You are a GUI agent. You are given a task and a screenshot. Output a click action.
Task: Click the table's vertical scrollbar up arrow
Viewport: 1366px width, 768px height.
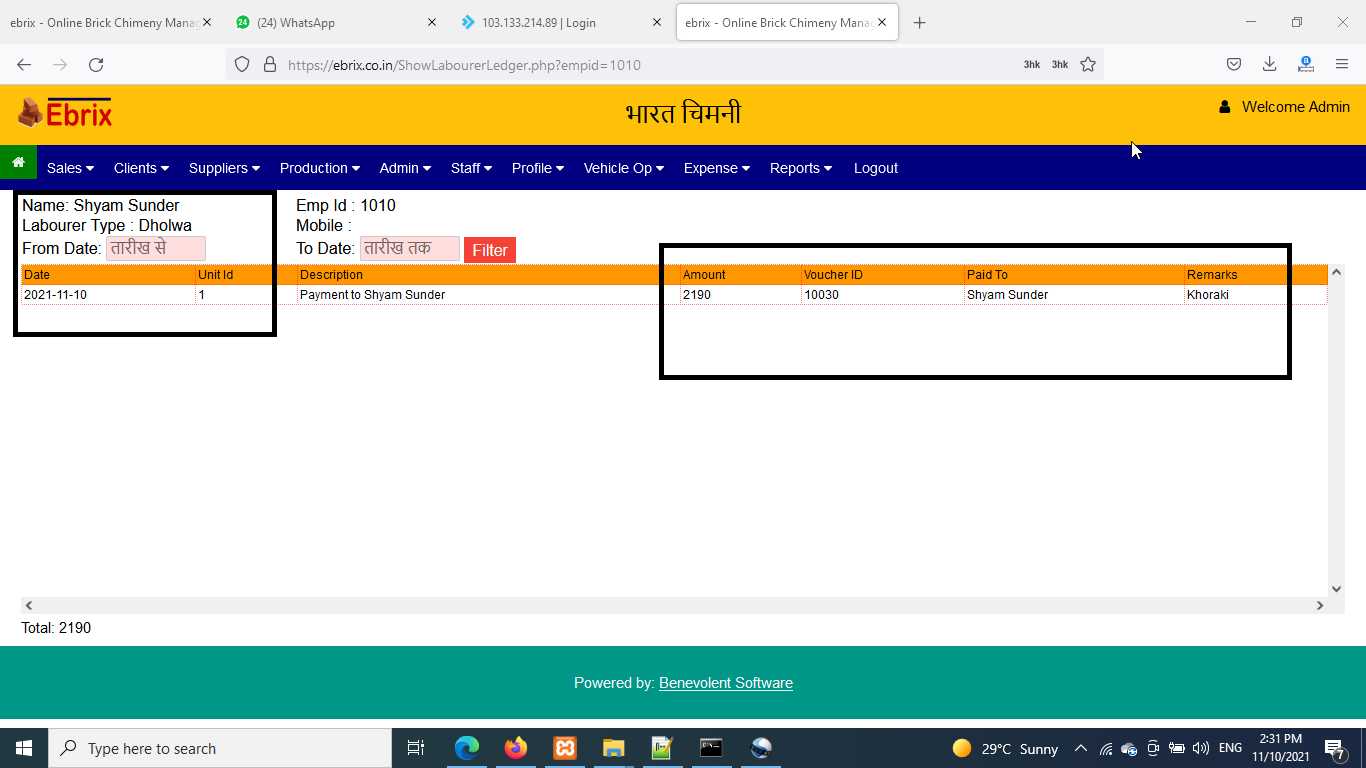(x=1337, y=272)
